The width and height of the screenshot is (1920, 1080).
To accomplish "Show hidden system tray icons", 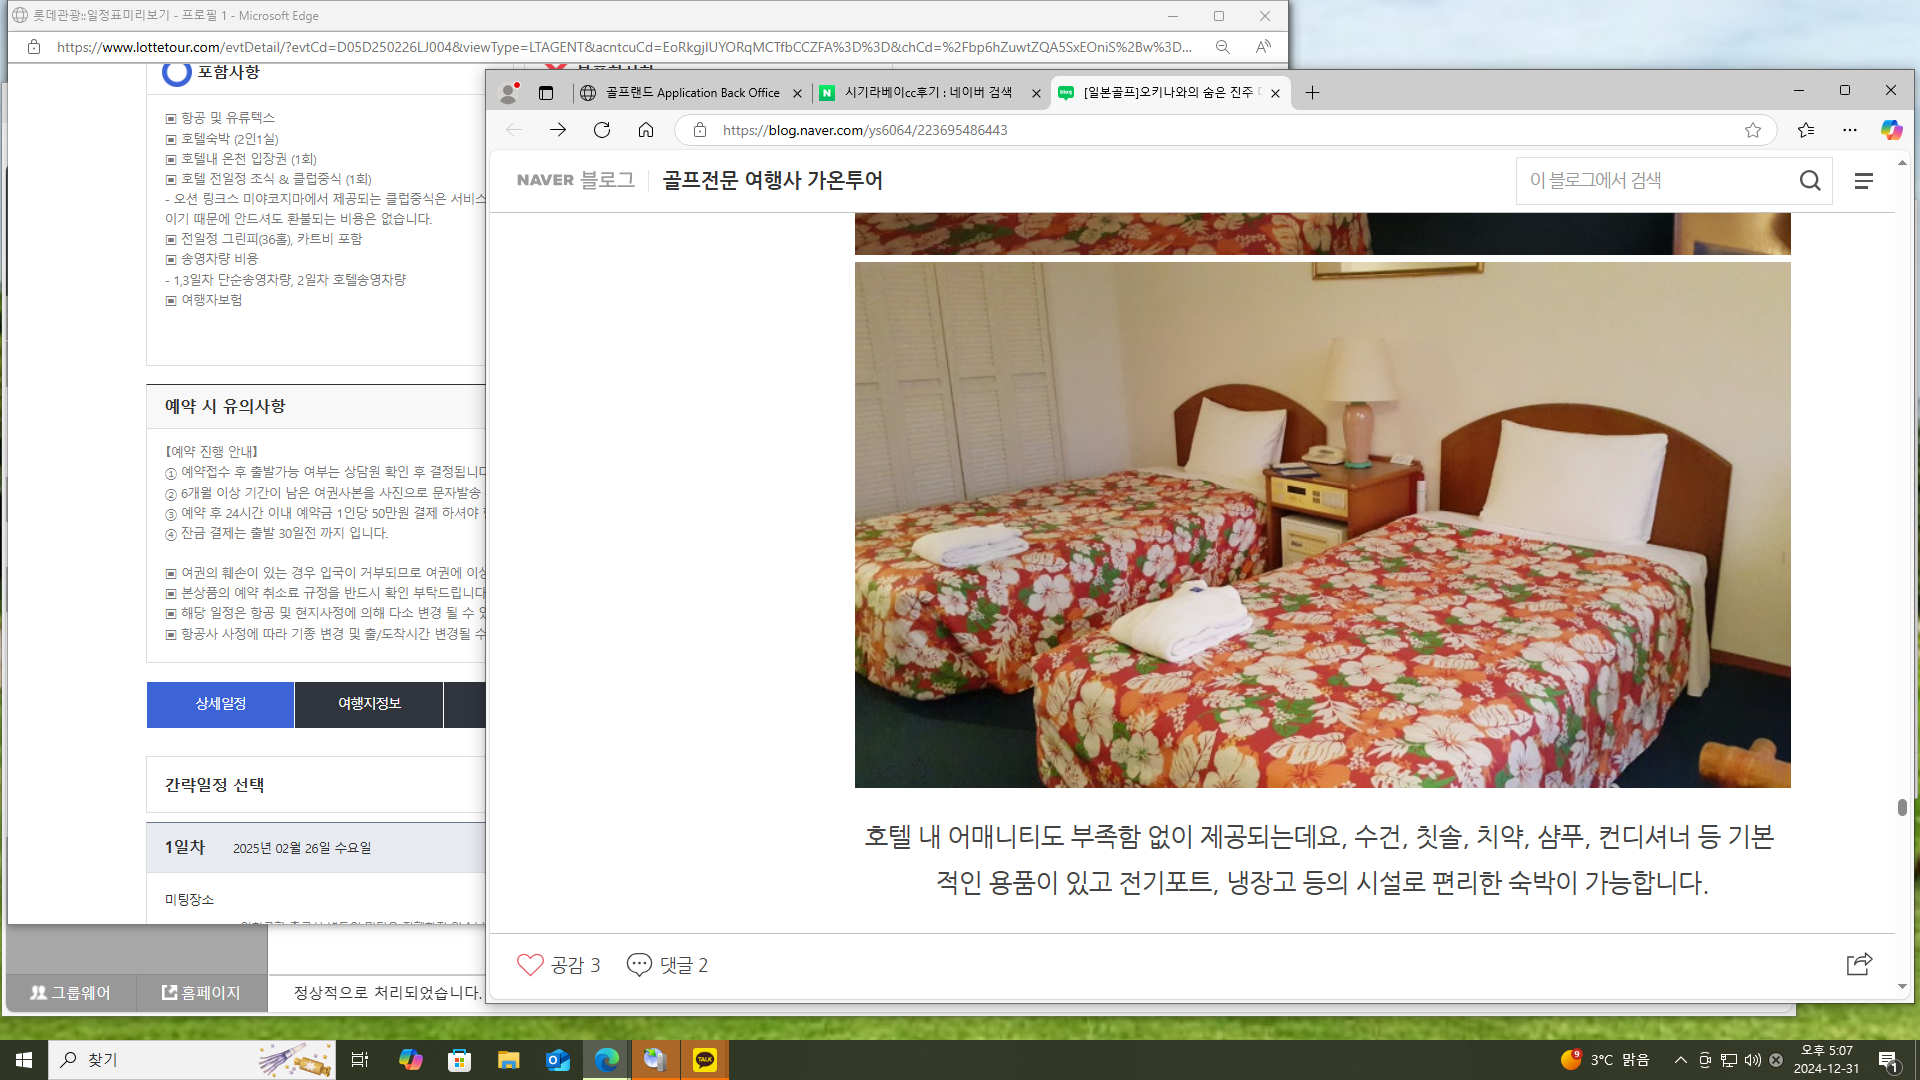I will 1681,1060.
